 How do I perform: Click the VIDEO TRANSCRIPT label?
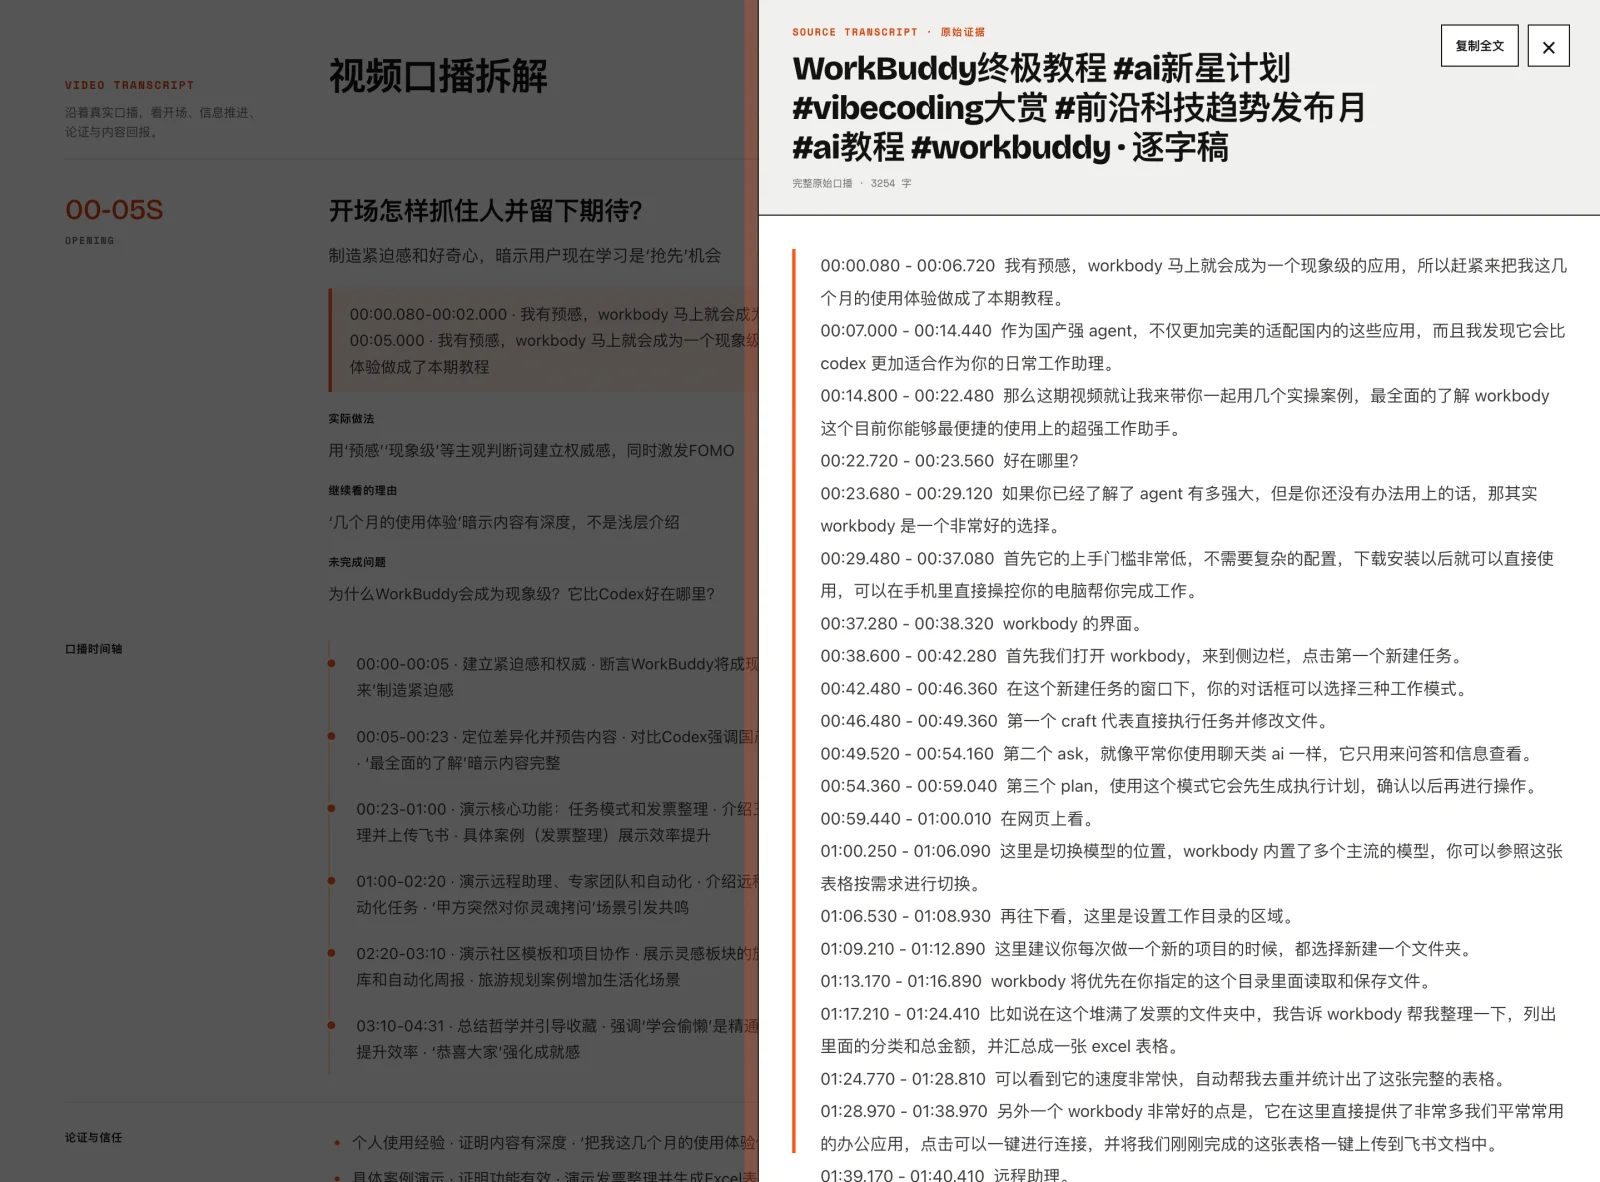(x=130, y=85)
